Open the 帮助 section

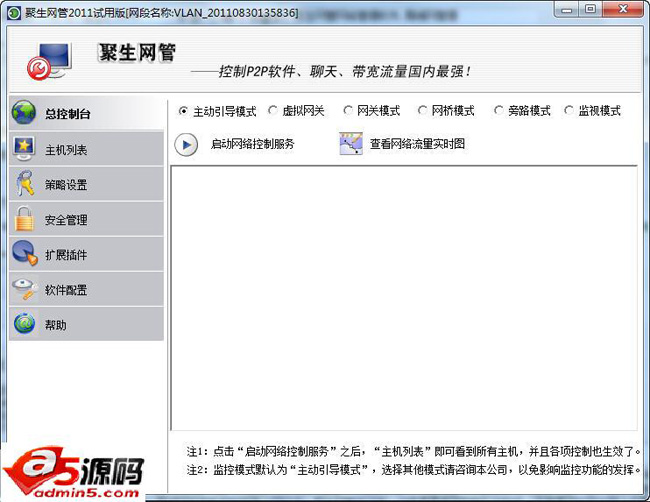[x=87, y=324]
